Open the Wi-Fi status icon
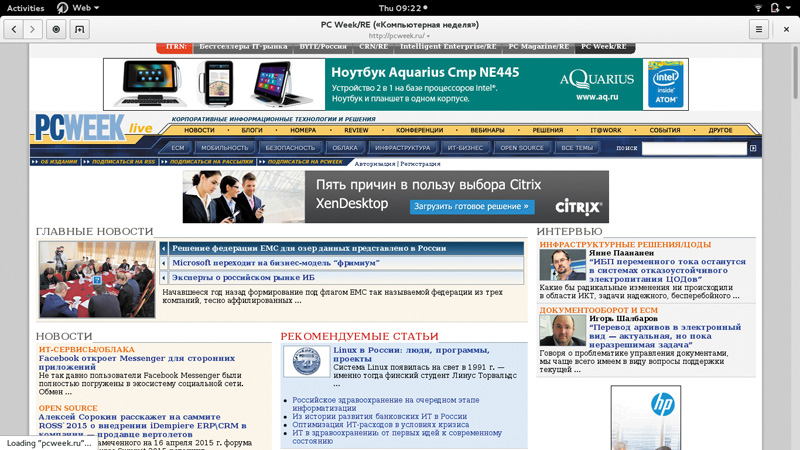This screenshot has width=800, height=450. 758,8
